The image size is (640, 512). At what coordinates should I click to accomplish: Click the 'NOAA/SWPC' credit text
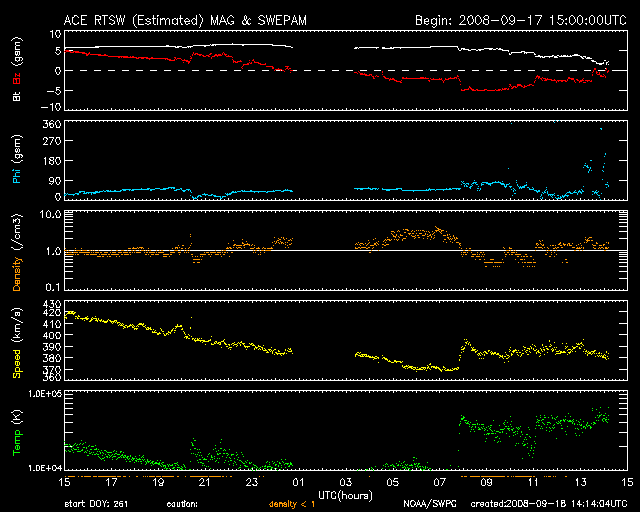click(x=429, y=504)
